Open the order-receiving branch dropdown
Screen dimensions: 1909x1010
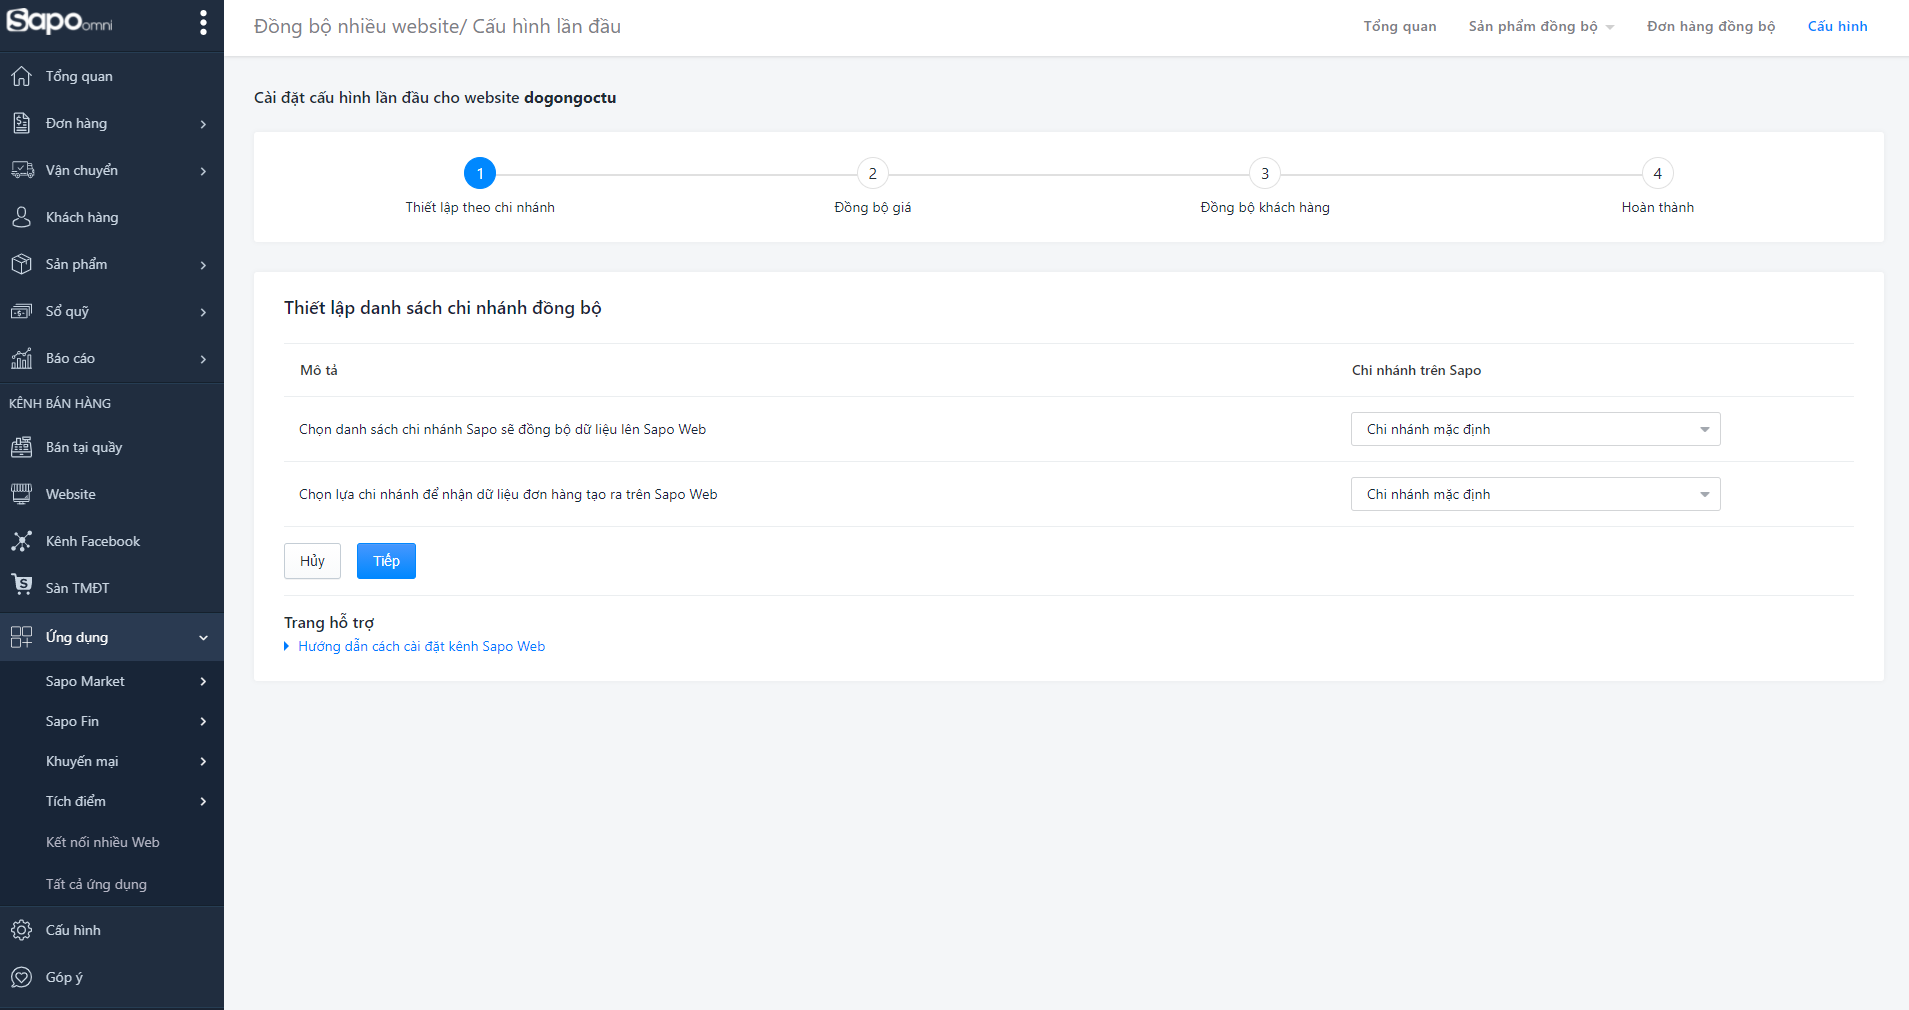coord(1535,494)
